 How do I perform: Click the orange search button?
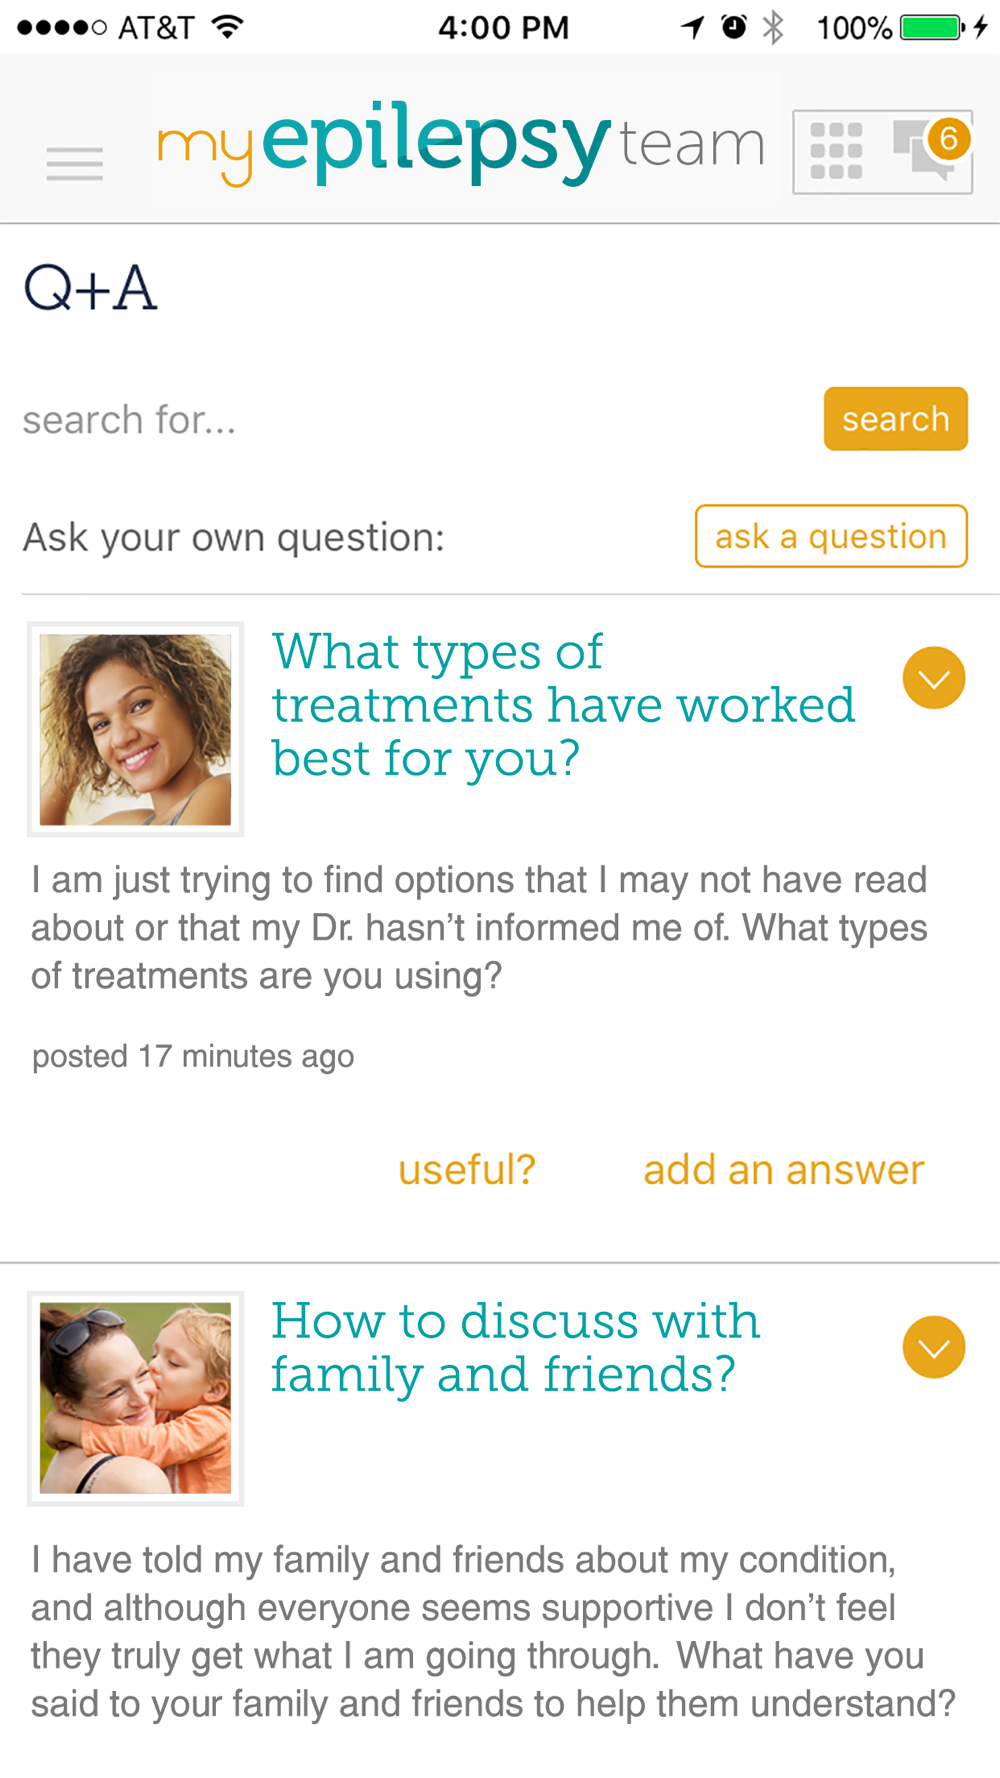click(895, 419)
